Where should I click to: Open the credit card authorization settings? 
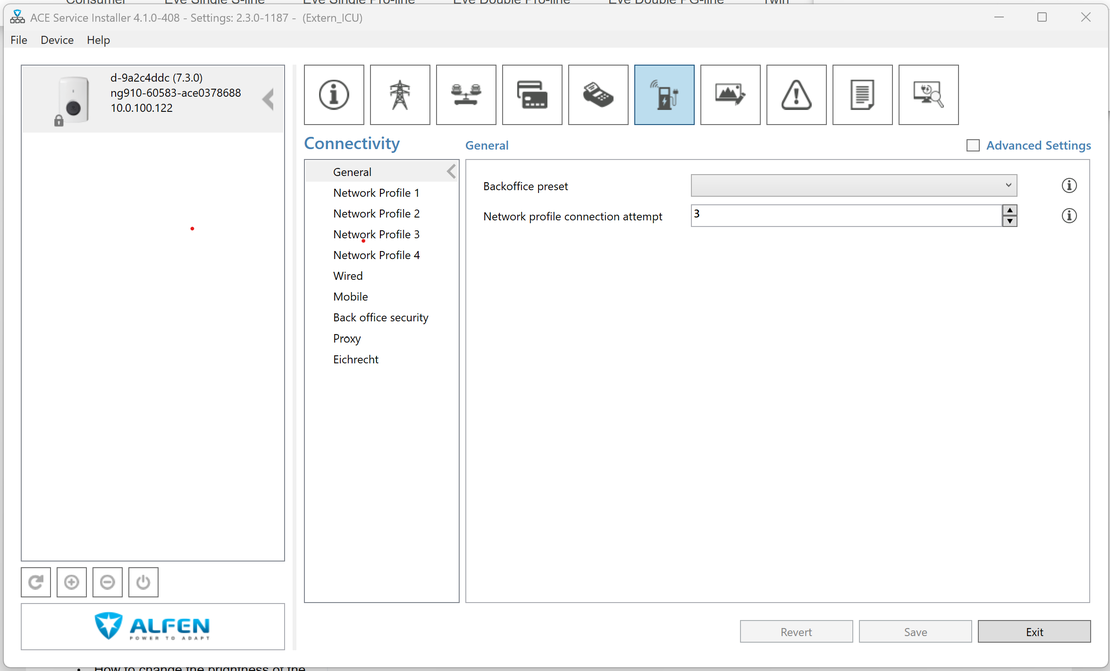532,95
